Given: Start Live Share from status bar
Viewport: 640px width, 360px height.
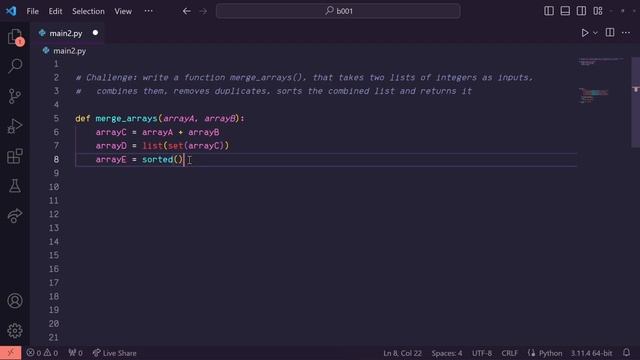Looking at the screenshot, I should (x=114, y=353).
